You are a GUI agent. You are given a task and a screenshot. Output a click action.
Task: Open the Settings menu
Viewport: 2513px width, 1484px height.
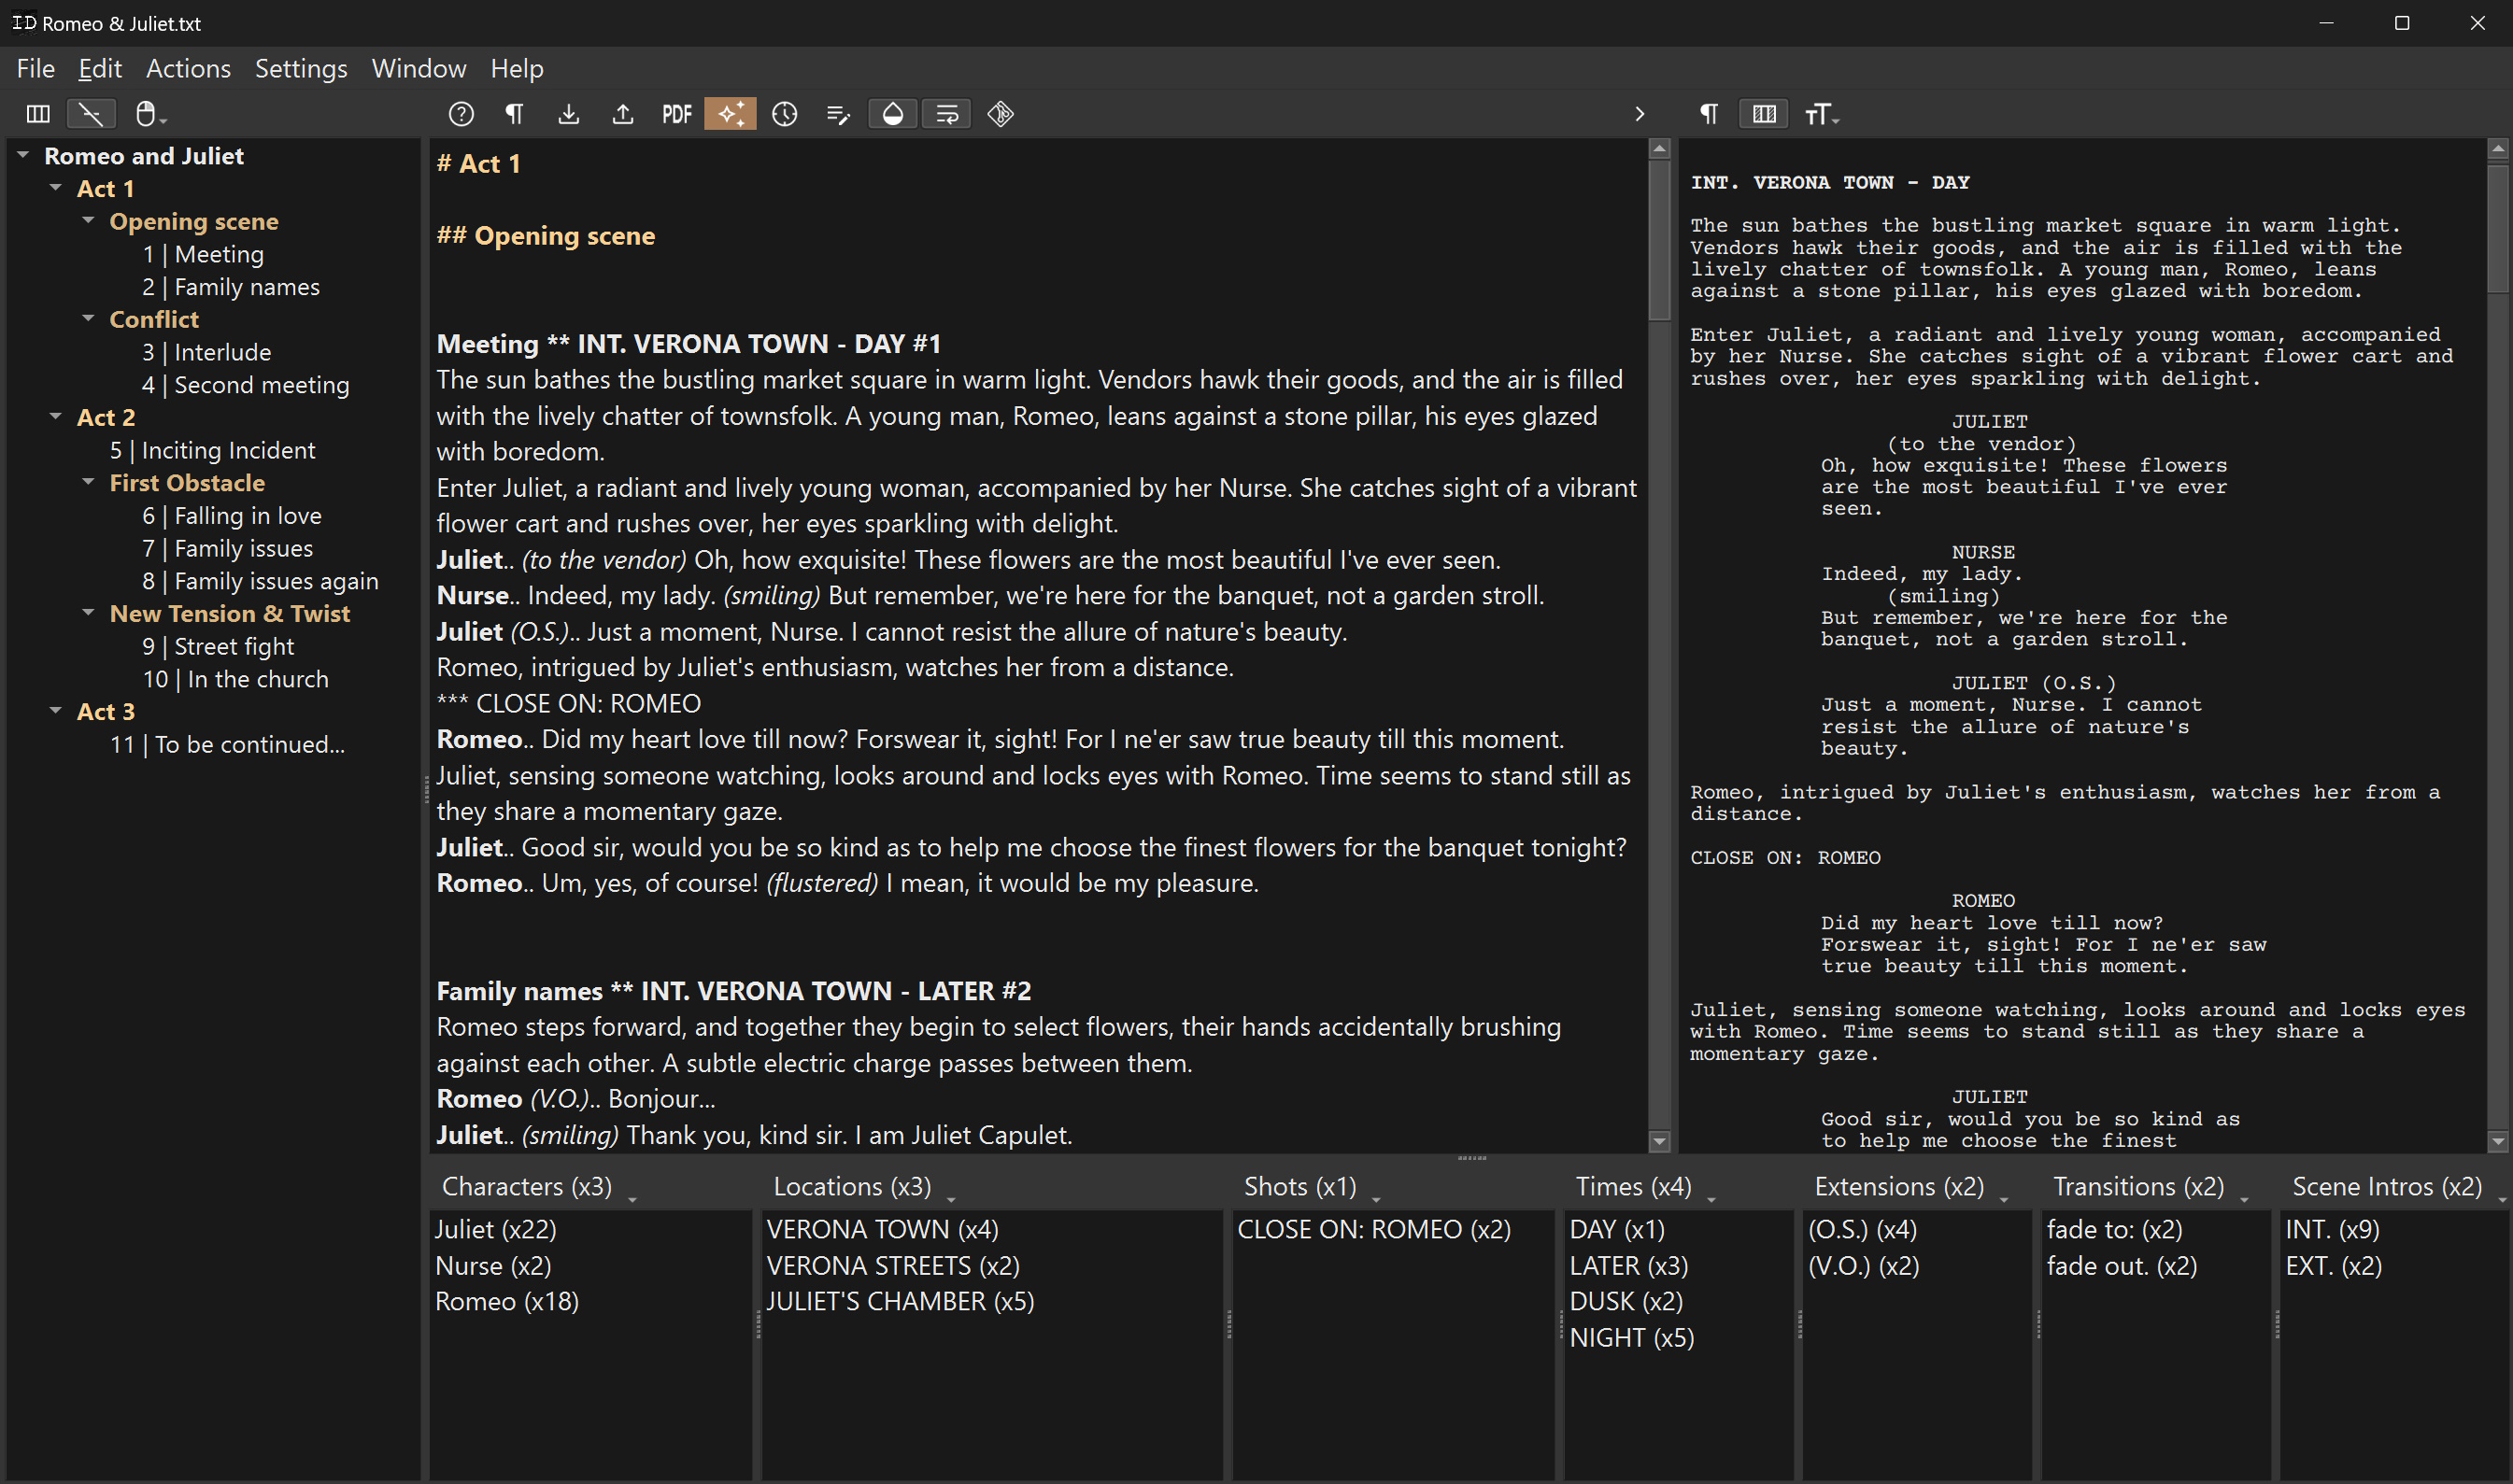pyautogui.click(x=301, y=69)
